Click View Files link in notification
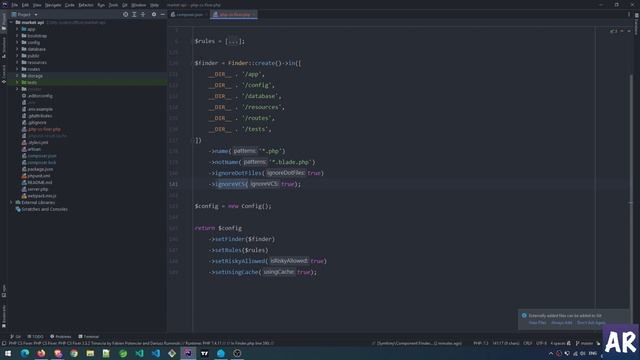This screenshot has width=640, height=360. [x=537, y=322]
